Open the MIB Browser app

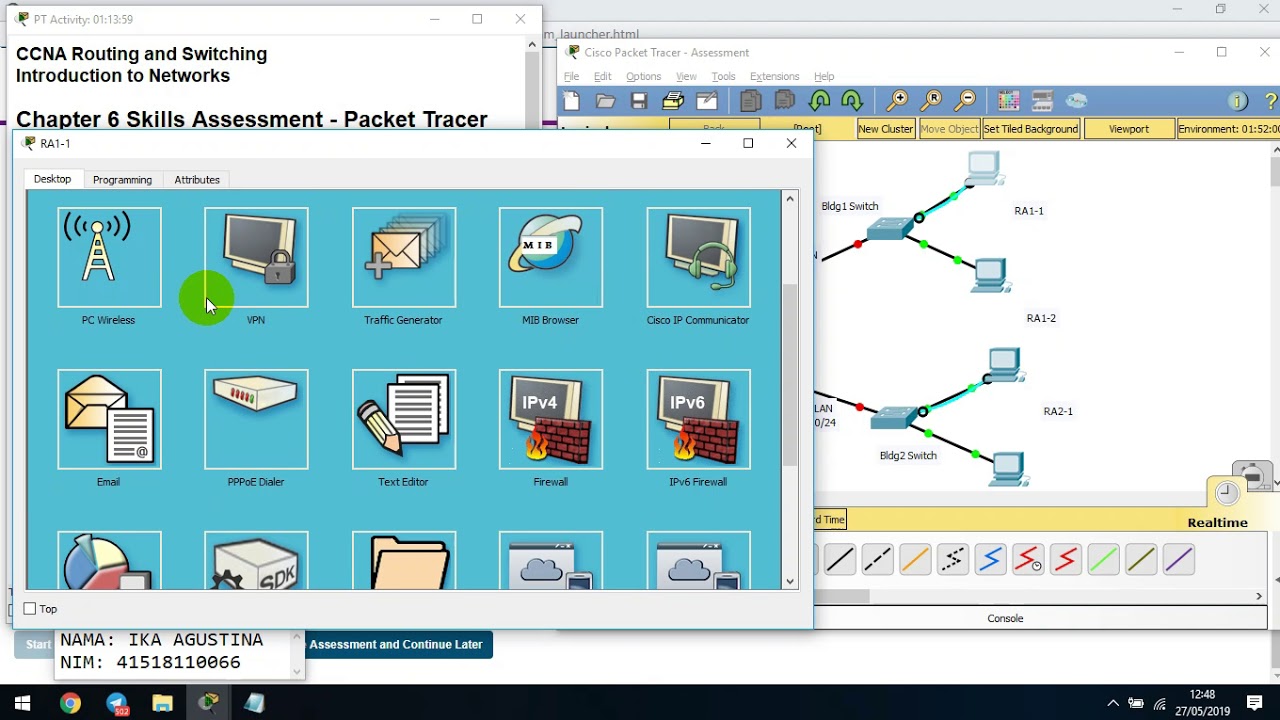[x=551, y=257]
